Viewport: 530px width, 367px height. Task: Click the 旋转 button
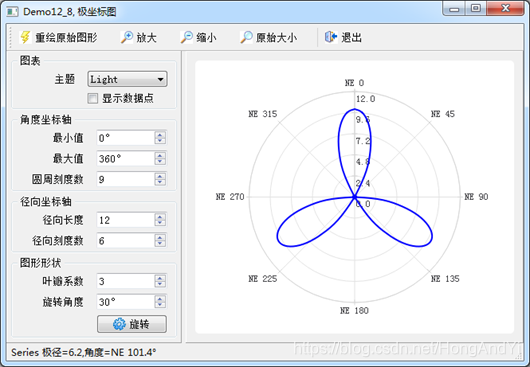(132, 324)
